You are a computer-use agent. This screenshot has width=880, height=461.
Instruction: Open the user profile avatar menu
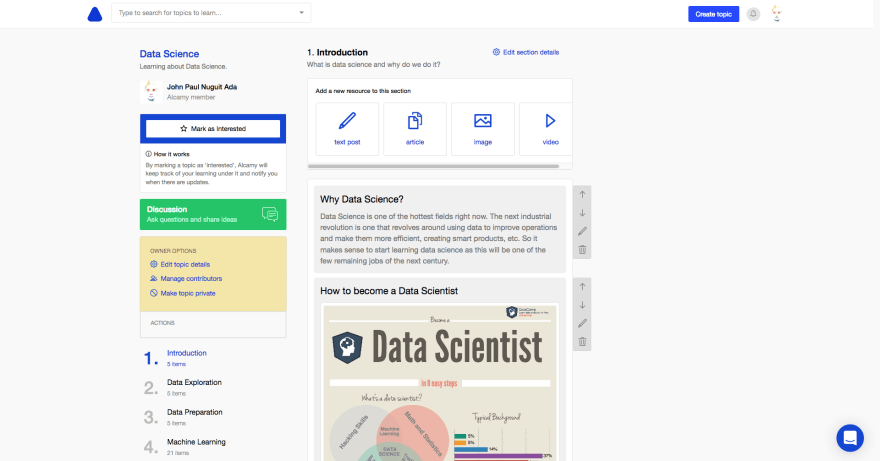pyautogui.click(x=776, y=13)
